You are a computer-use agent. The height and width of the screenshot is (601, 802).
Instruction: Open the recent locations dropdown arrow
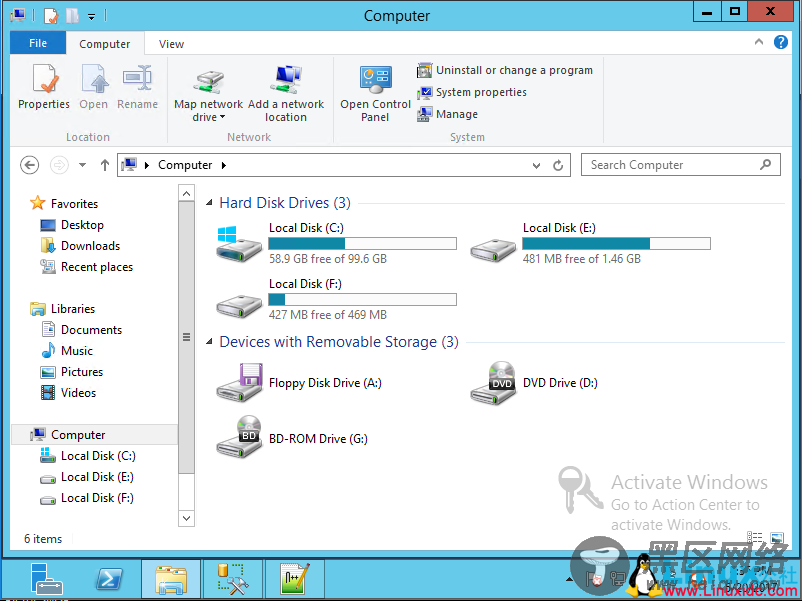pyautogui.click(x=82, y=165)
